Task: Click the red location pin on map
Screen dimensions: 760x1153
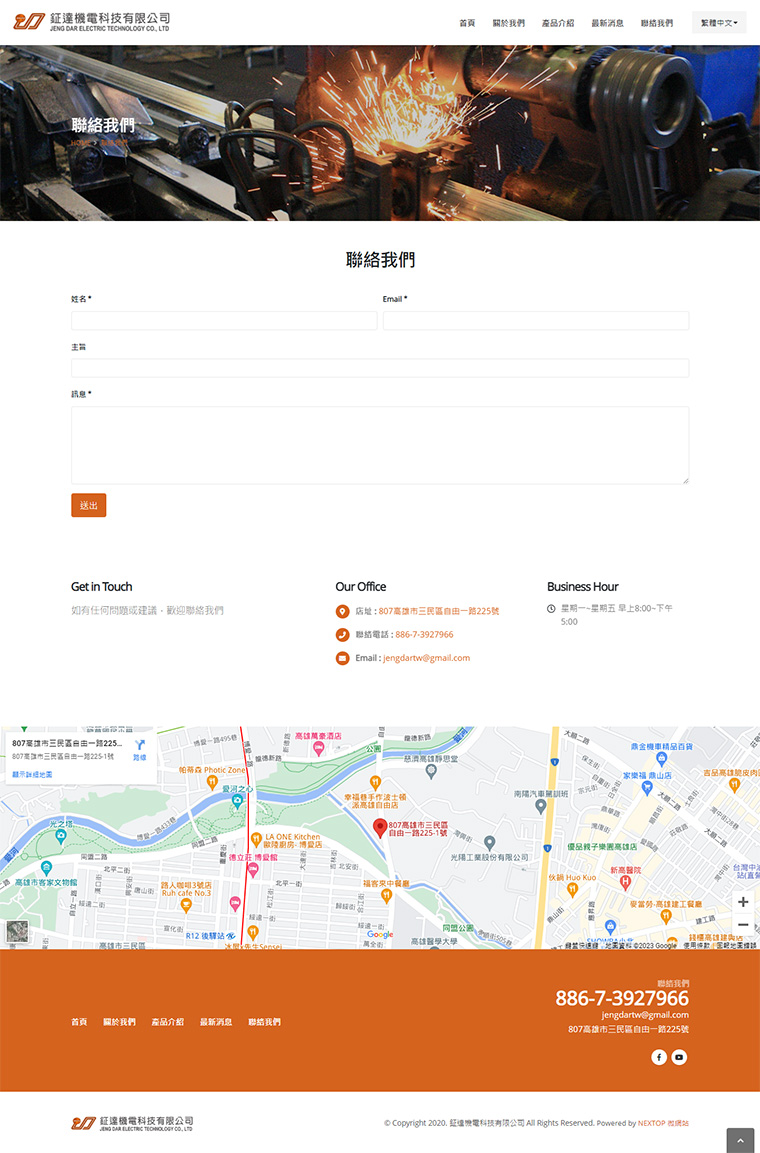Action: (x=380, y=827)
